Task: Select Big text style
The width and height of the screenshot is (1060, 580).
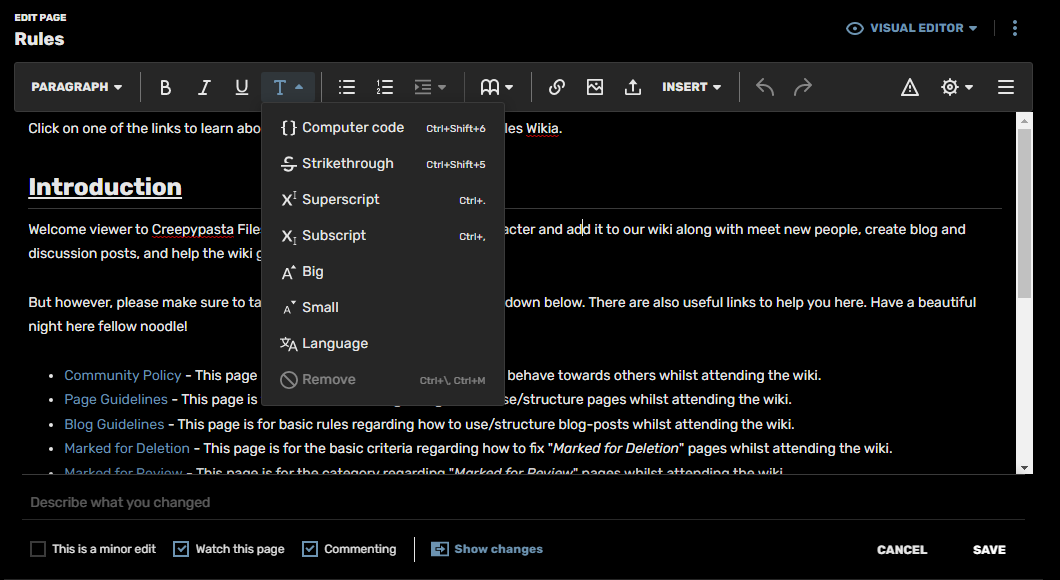Action: coord(383,272)
